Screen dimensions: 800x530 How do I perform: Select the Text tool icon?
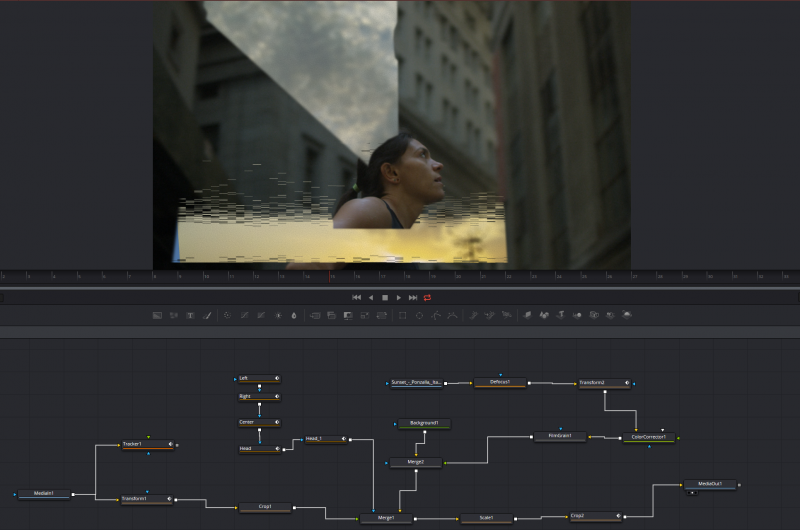click(190, 315)
